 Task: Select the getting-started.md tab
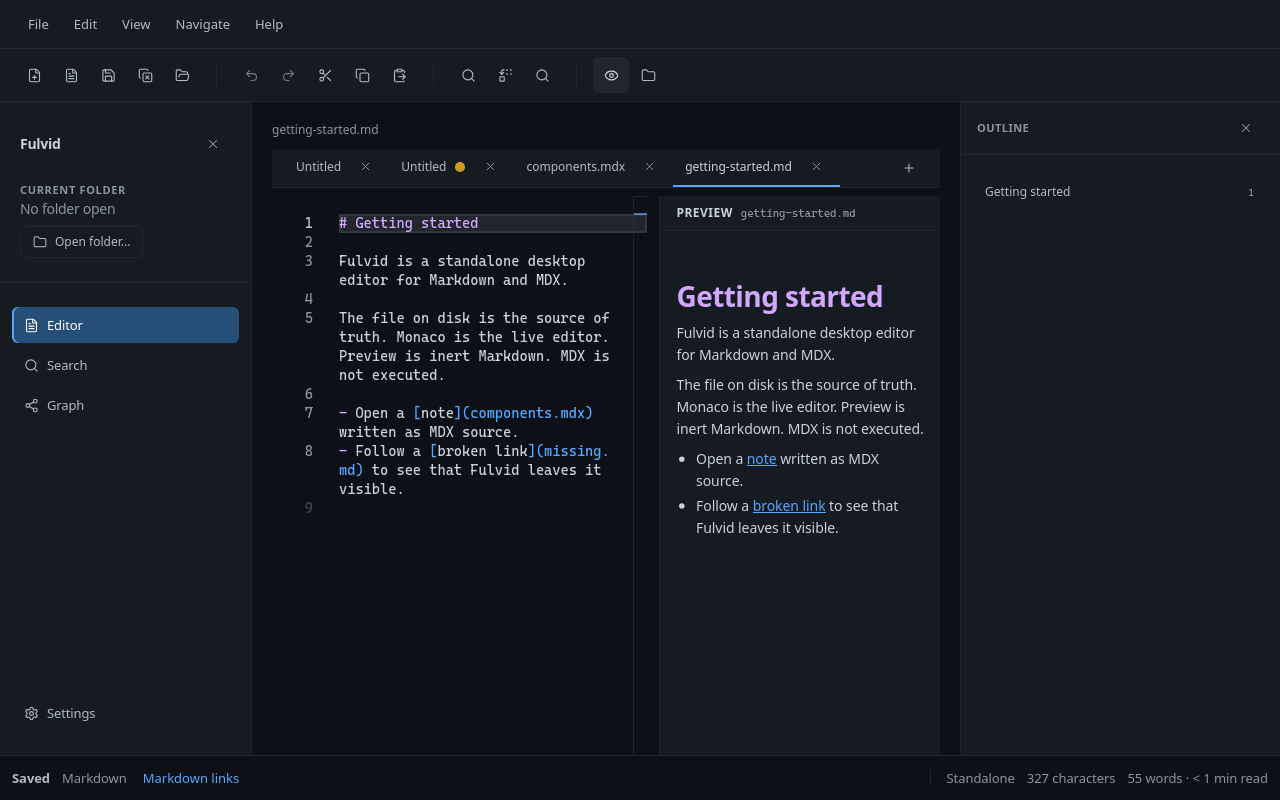click(738, 167)
